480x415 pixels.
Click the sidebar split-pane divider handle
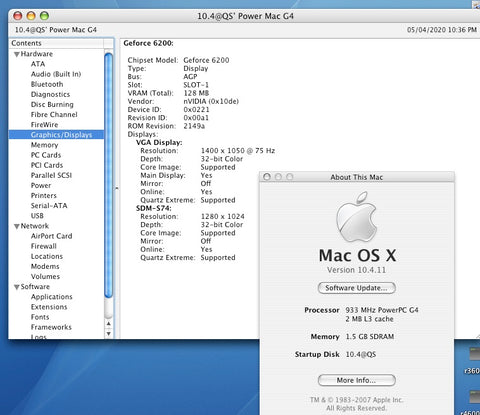click(x=117, y=189)
